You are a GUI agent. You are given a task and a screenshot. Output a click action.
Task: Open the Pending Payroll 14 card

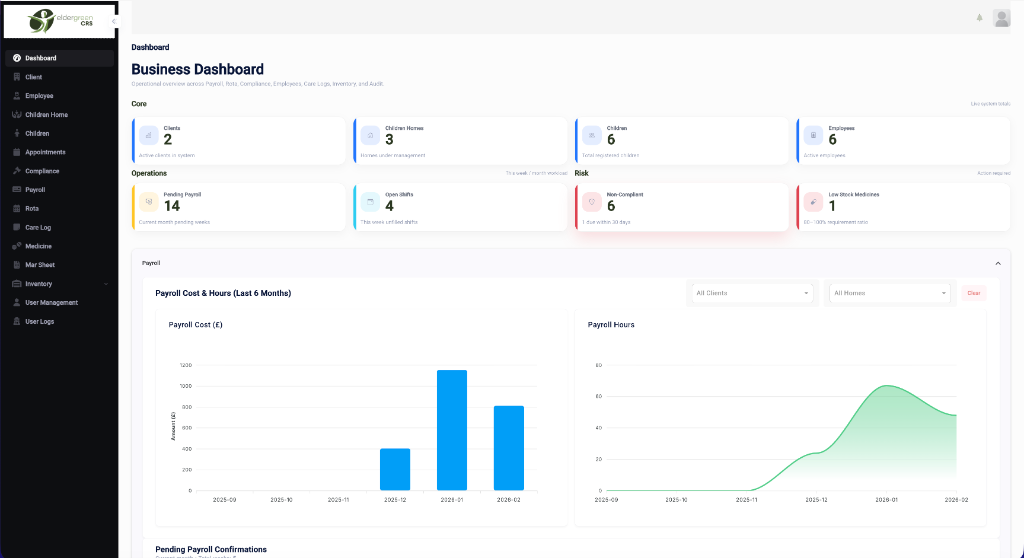[x=238, y=207]
